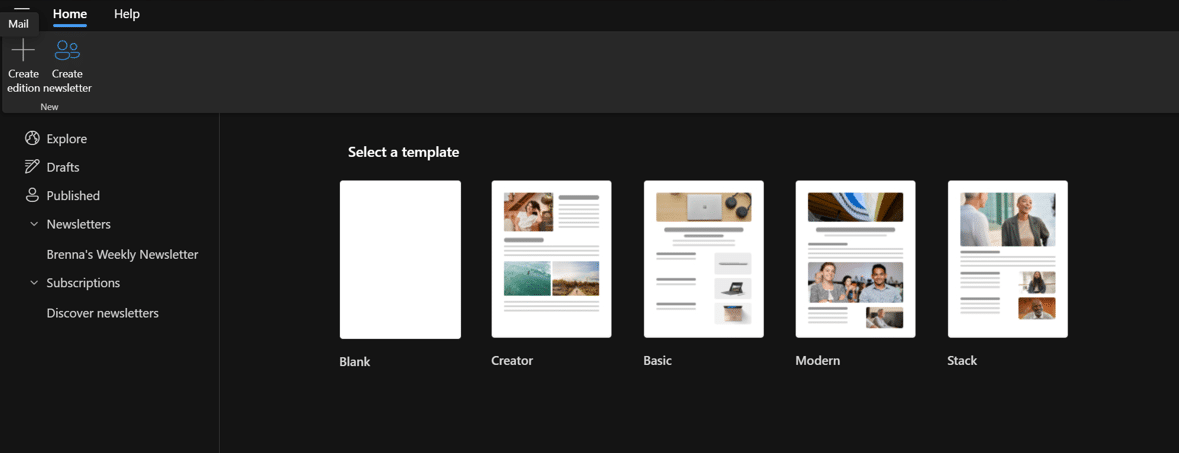Screen dimensions: 1179x453
Task: Open the Drafts label in sidebar
Action: pyautogui.click(x=63, y=167)
